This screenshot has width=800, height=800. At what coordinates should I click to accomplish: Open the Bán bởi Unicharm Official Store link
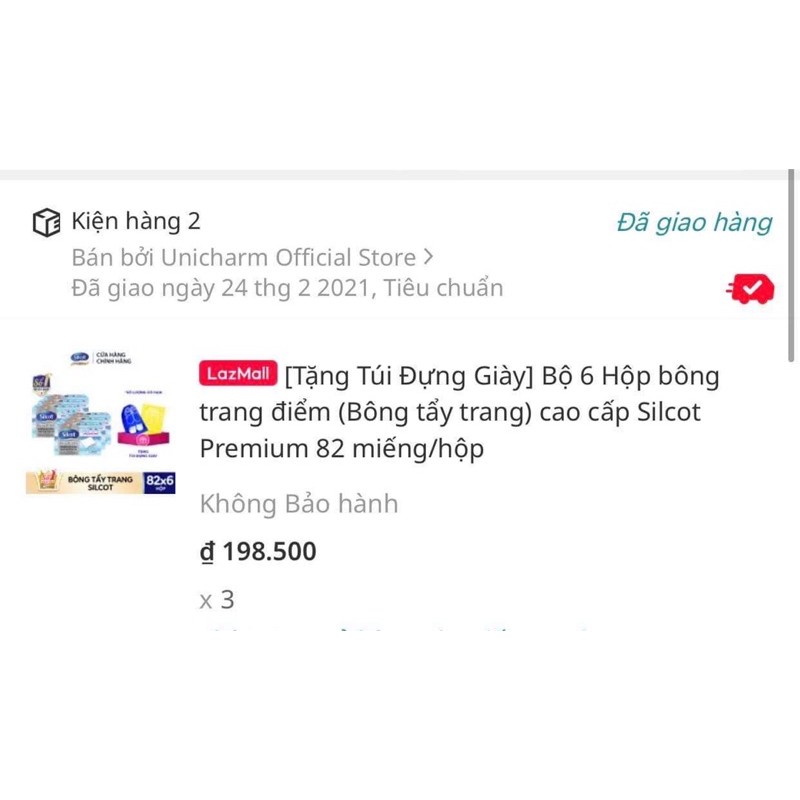[x=252, y=257]
